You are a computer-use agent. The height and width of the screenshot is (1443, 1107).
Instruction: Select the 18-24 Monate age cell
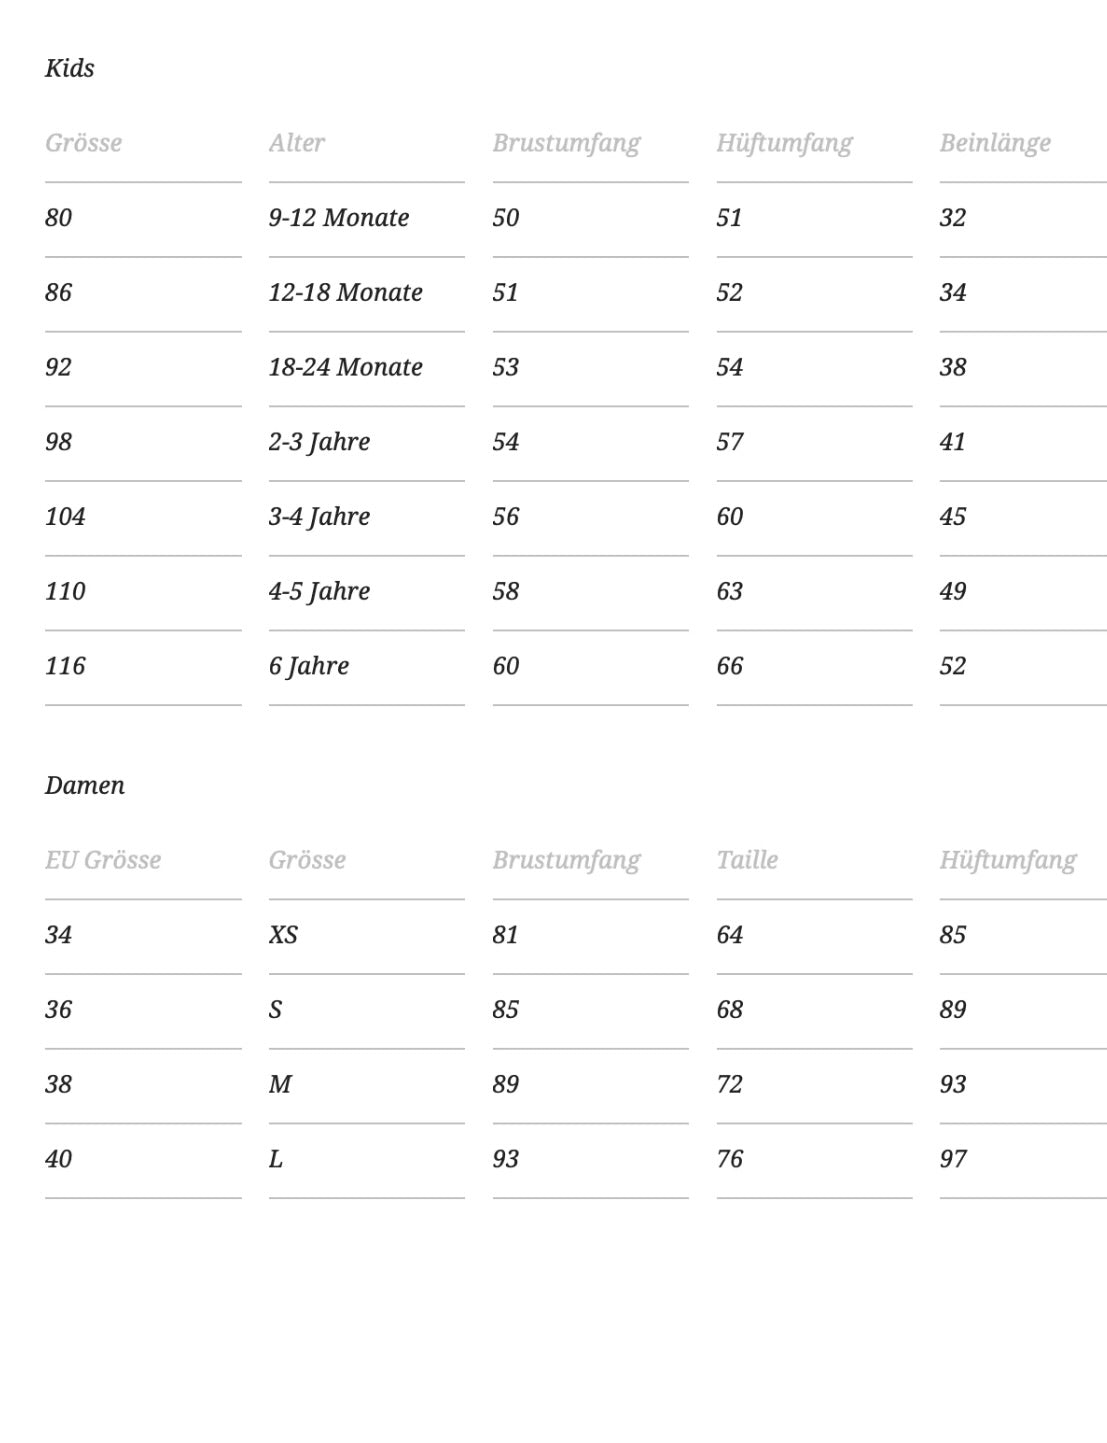point(346,367)
